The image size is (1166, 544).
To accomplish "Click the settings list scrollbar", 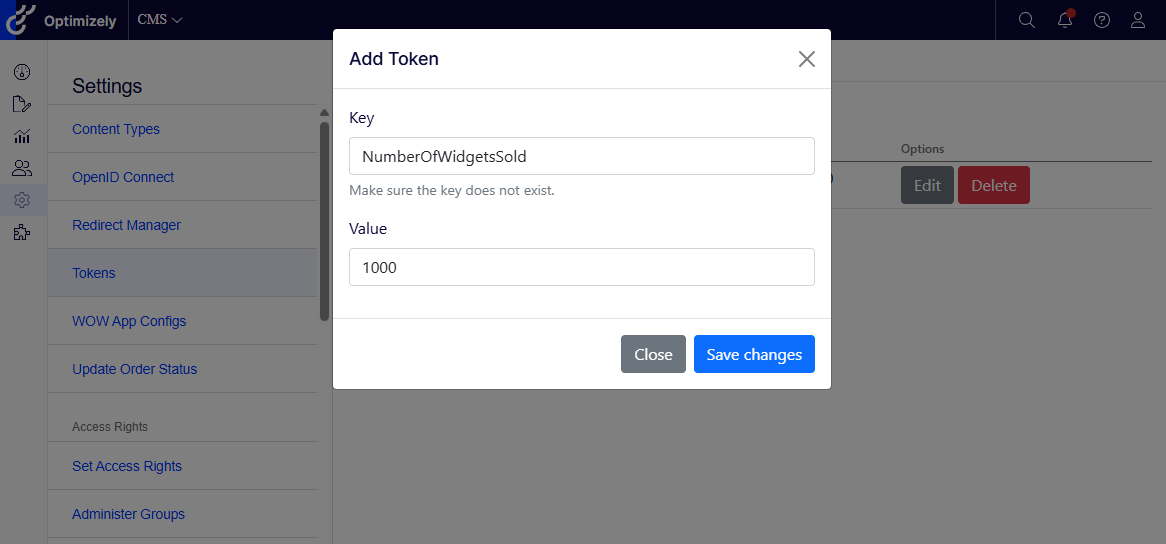I will 324,220.
